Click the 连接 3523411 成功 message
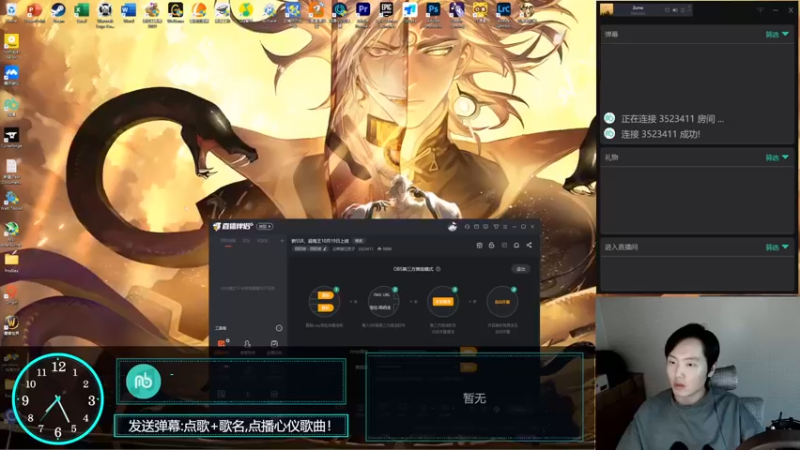The image size is (800, 450). [660, 134]
